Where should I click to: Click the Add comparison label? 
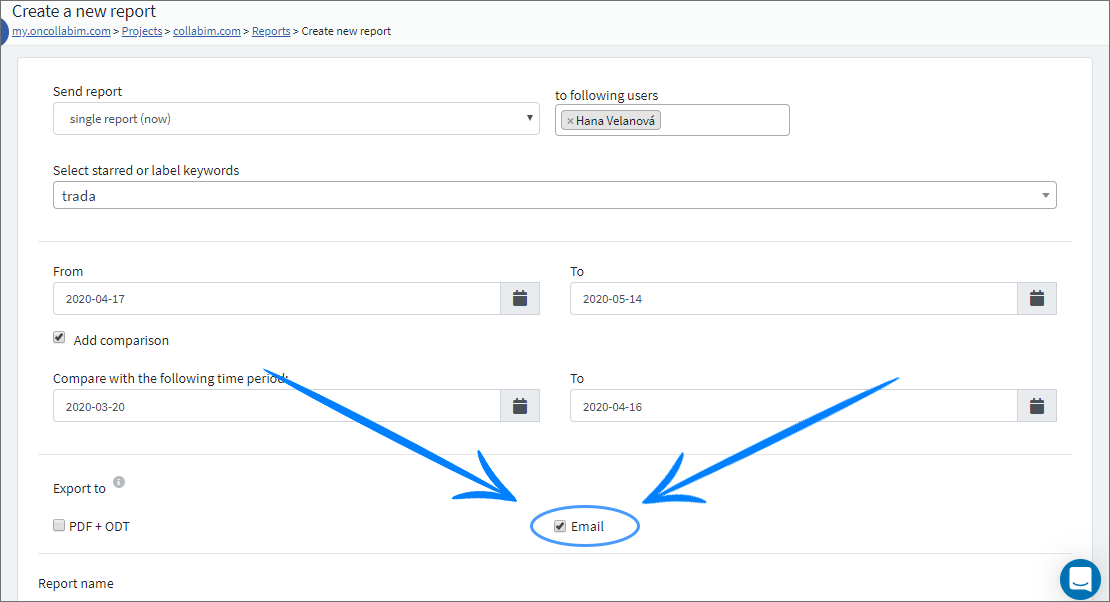click(121, 341)
